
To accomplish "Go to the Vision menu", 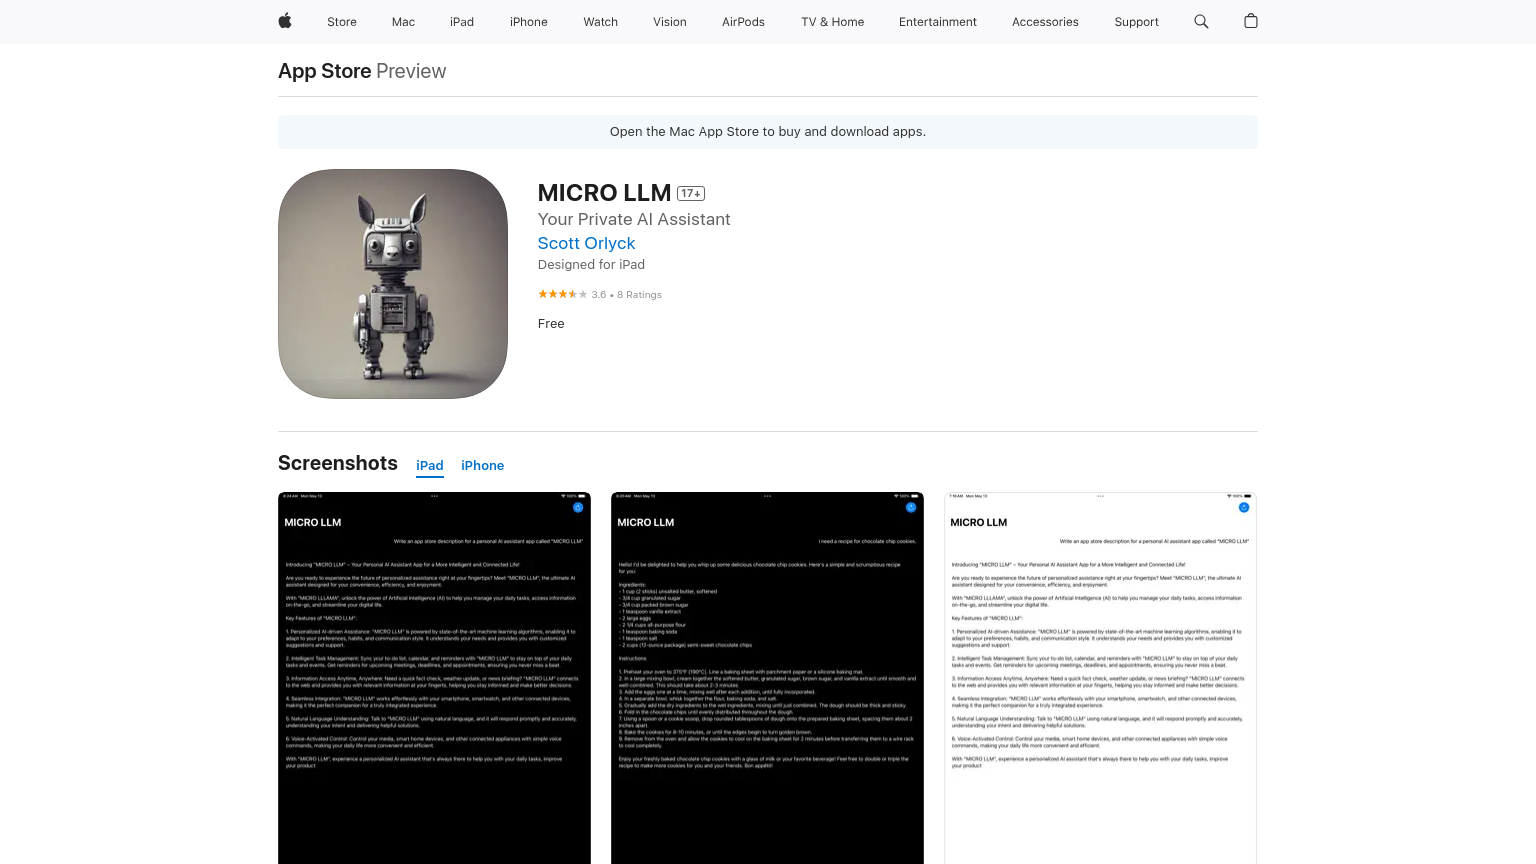I will pos(670,22).
